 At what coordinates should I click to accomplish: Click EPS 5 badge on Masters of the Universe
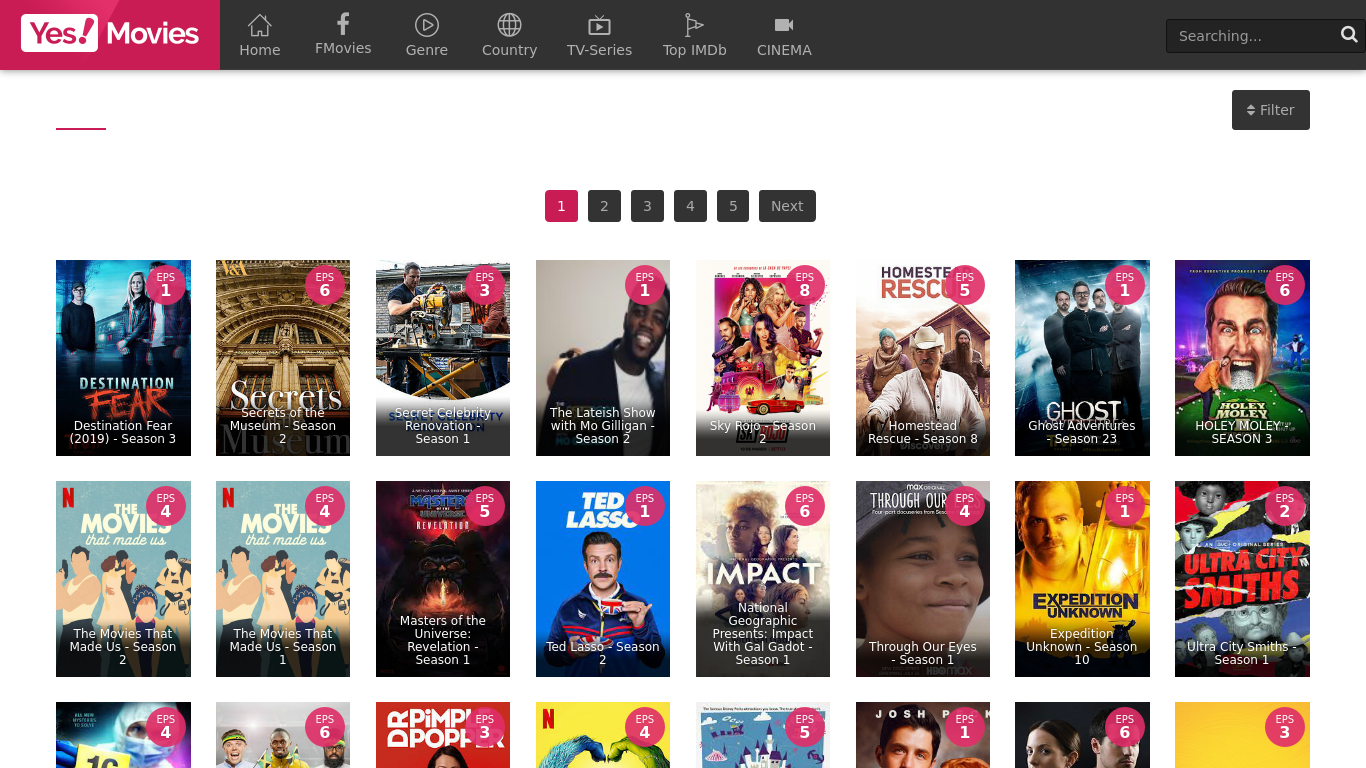click(485, 506)
